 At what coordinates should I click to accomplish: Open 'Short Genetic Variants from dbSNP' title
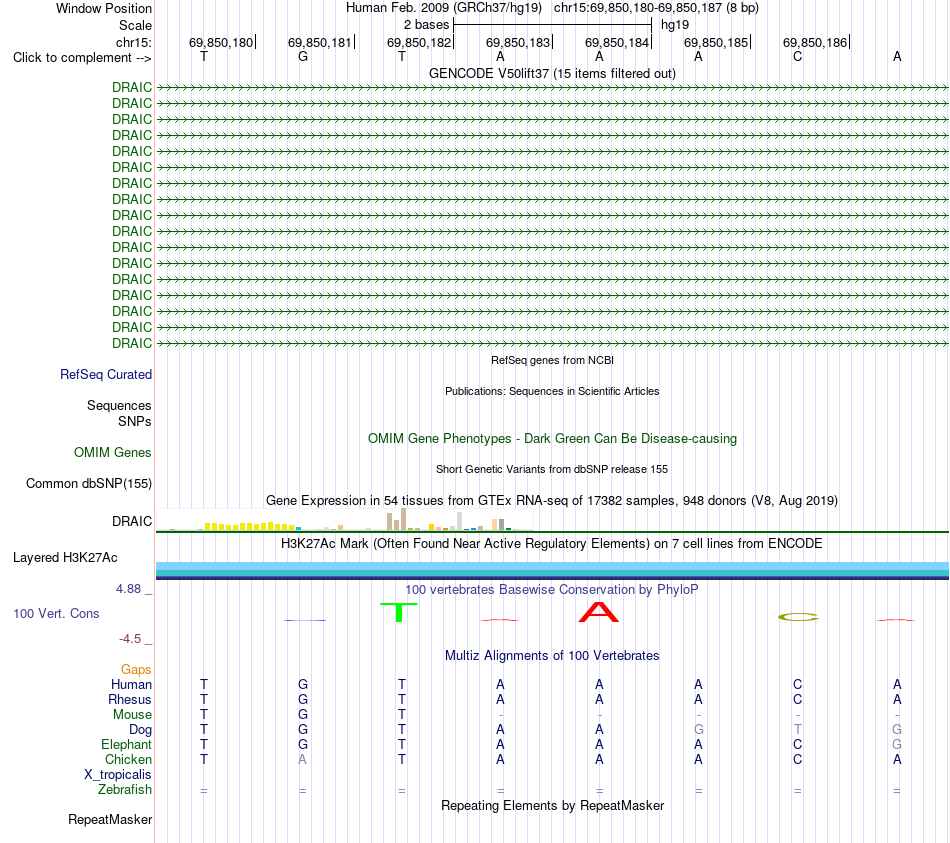[x=552, y=469]
